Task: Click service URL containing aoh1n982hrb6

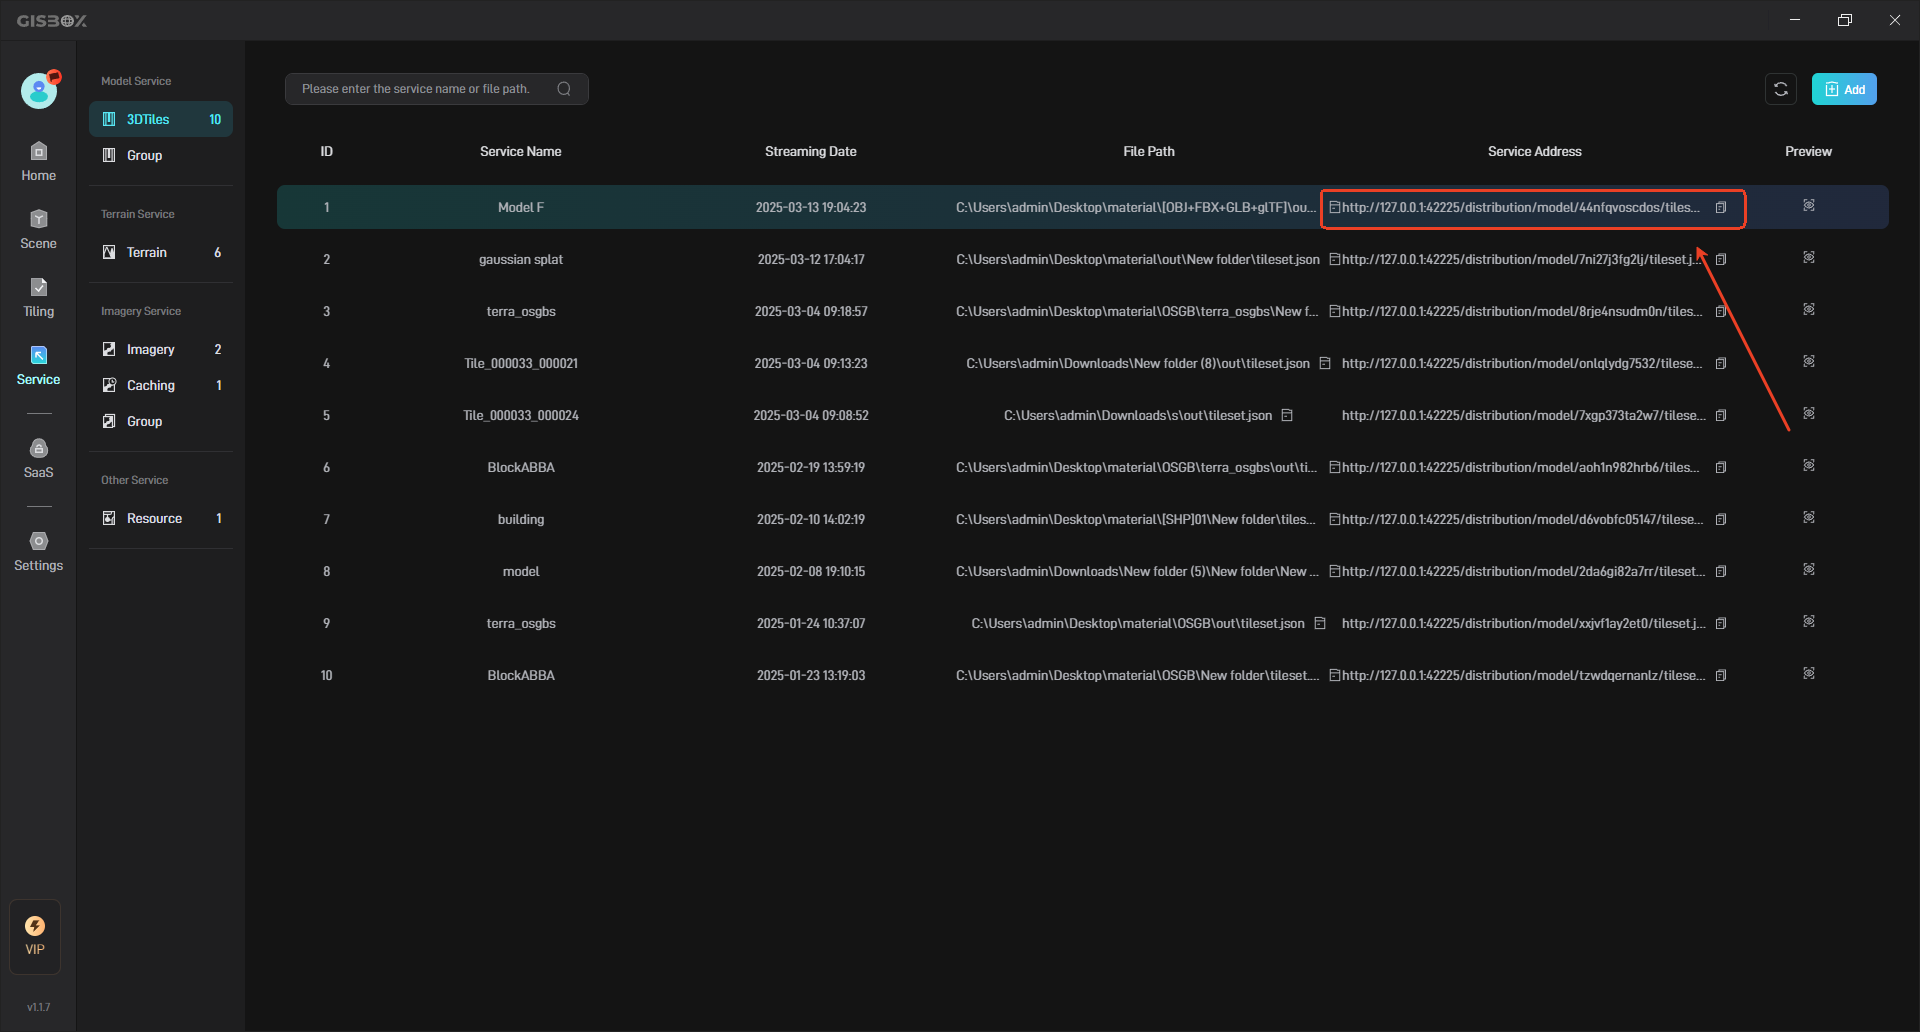Action: pyautogui.click(x=1521, y=467)
